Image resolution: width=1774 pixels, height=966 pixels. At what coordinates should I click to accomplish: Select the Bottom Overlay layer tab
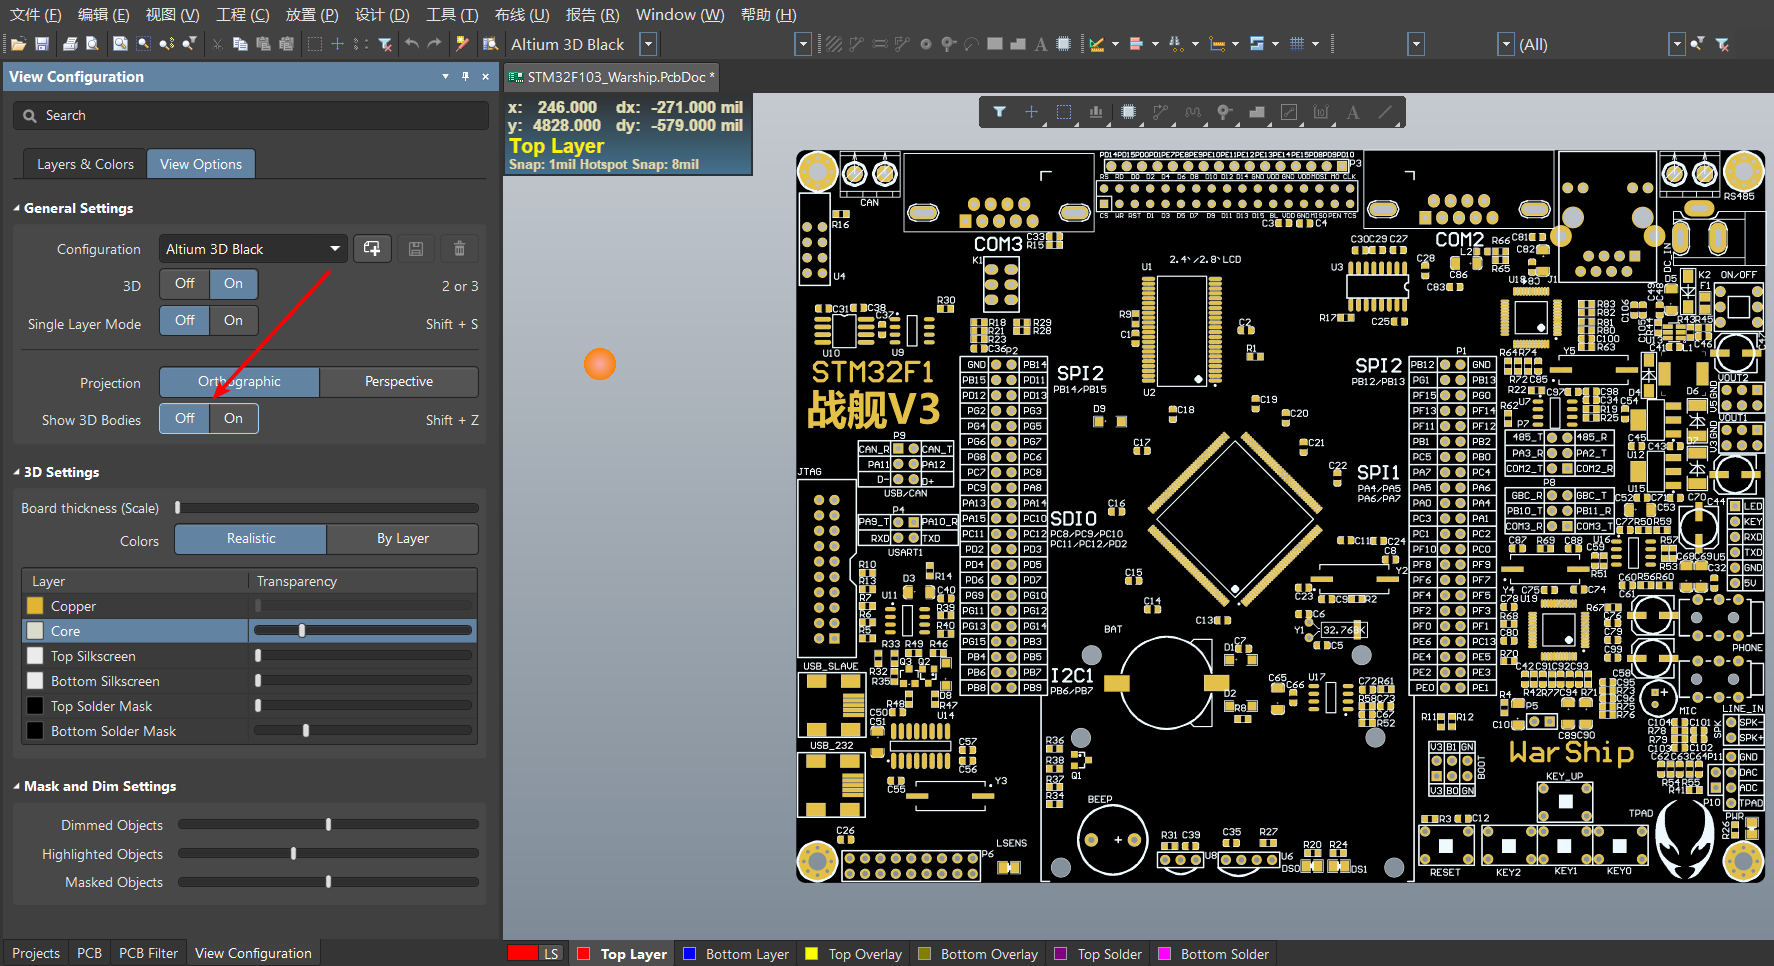coord(978,954)
